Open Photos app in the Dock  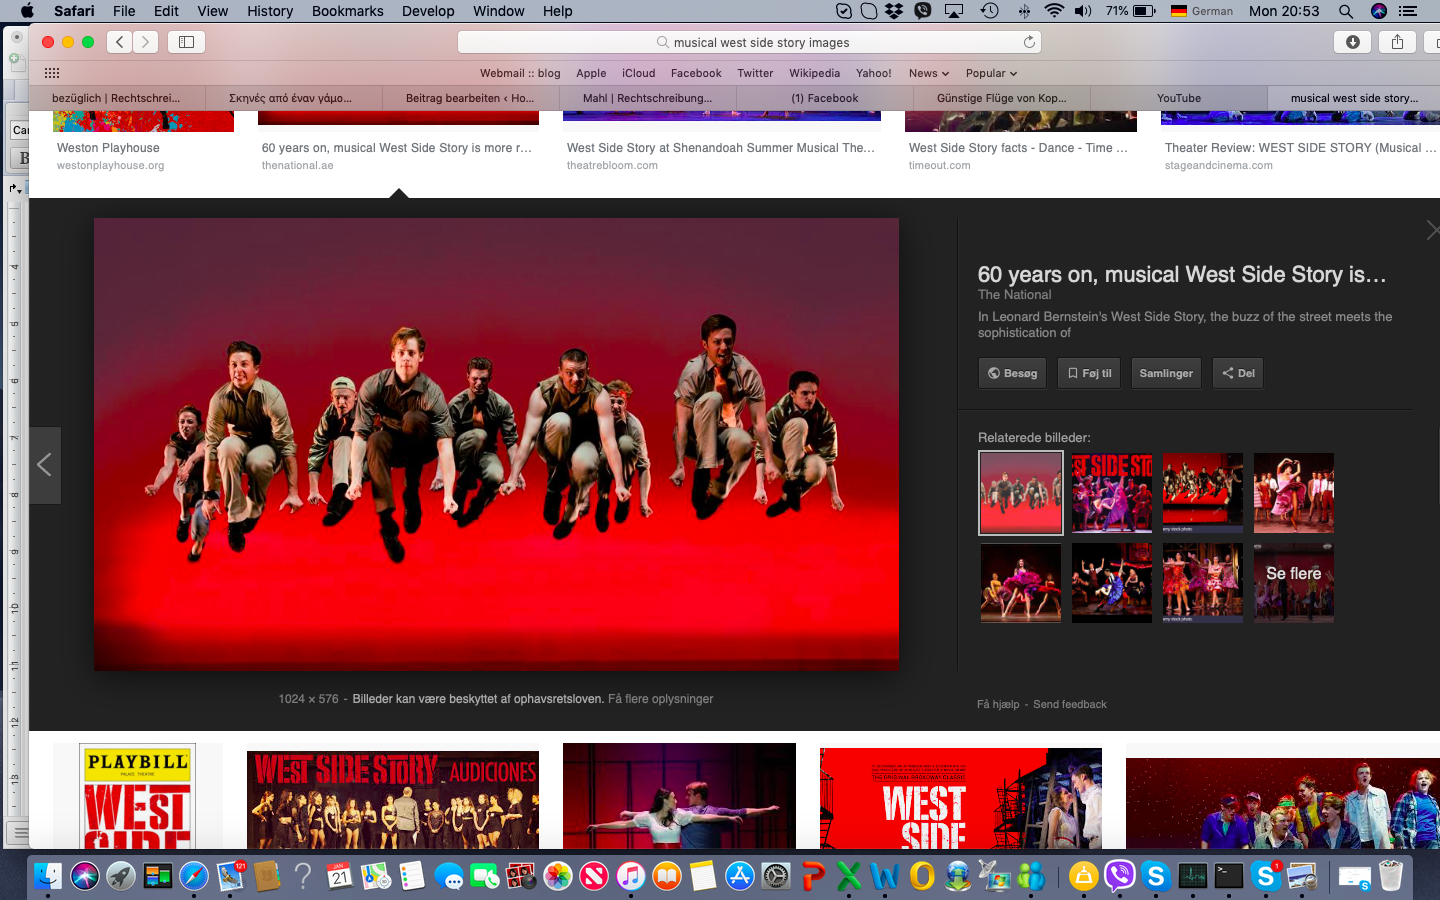[558, 876]
